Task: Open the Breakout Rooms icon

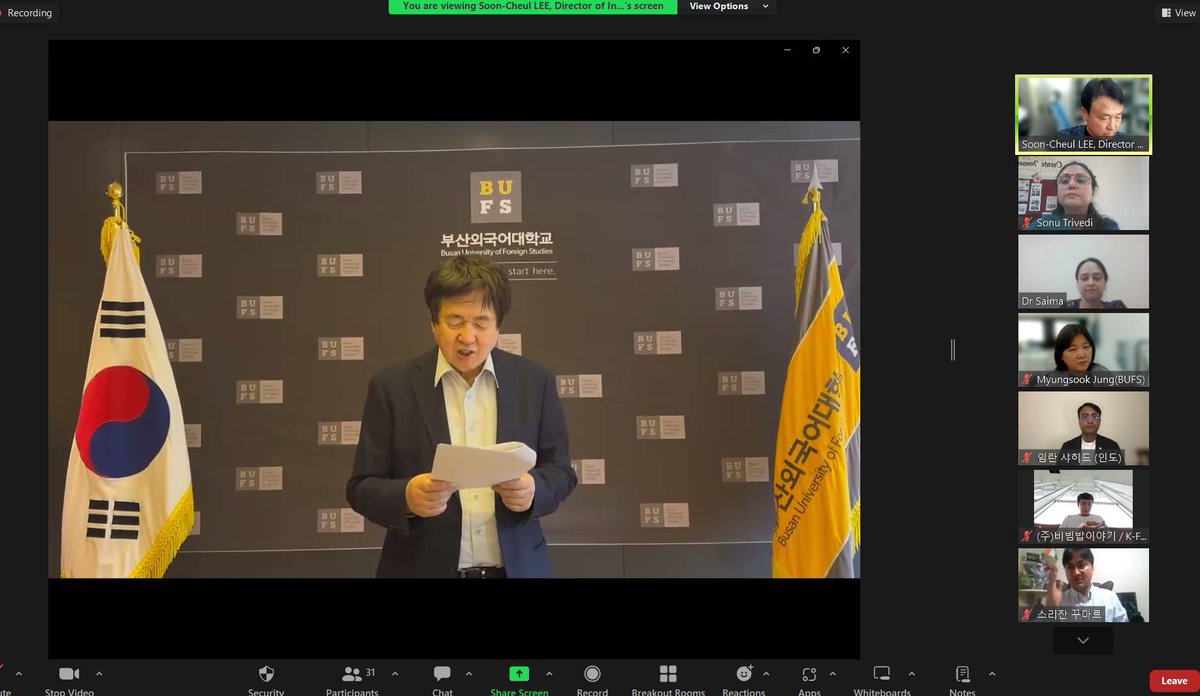Action: click(x=668, y=673)
